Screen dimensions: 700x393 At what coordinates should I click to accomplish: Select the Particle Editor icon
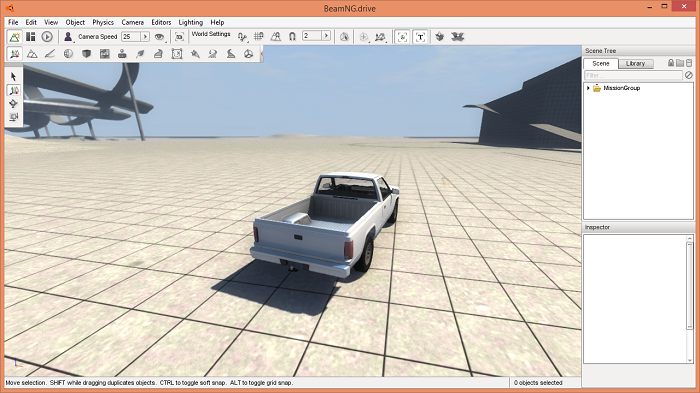(195, 54)
